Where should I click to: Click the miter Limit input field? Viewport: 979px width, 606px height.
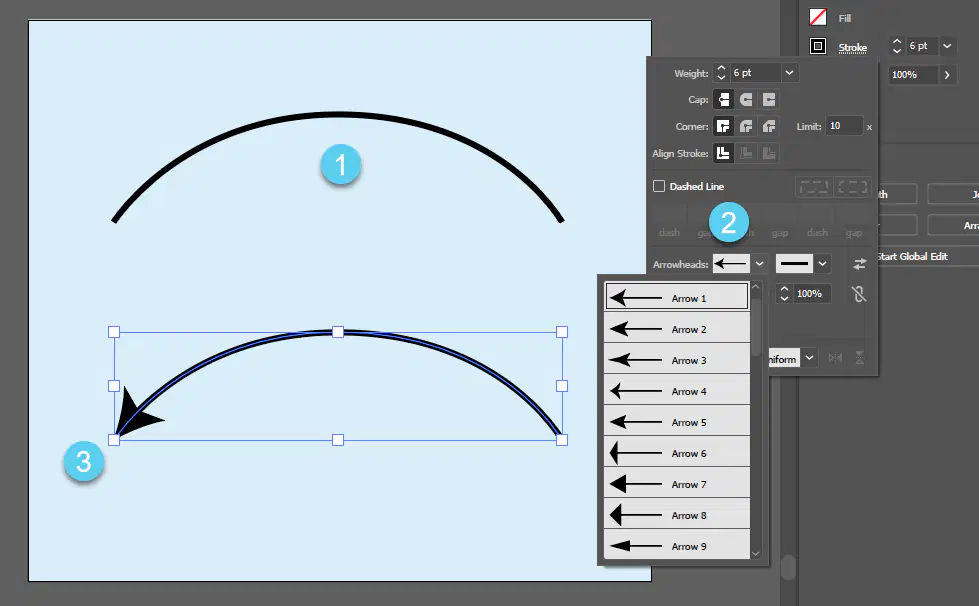(x=844, y=126)
